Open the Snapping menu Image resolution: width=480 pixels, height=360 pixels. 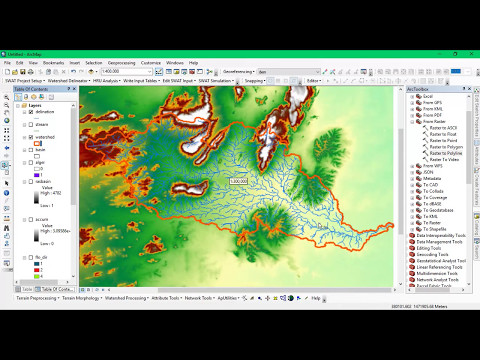(x=255, y=81)
